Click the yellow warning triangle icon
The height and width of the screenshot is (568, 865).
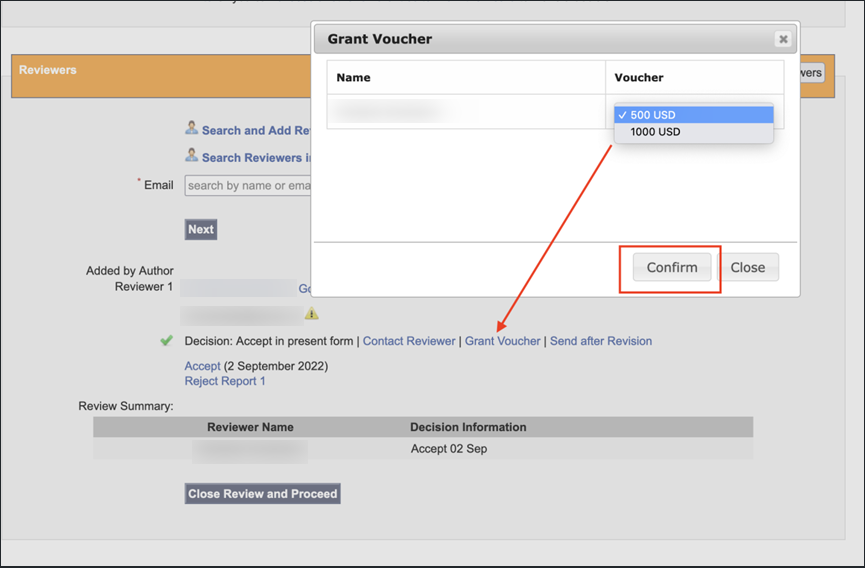point(312,314)
